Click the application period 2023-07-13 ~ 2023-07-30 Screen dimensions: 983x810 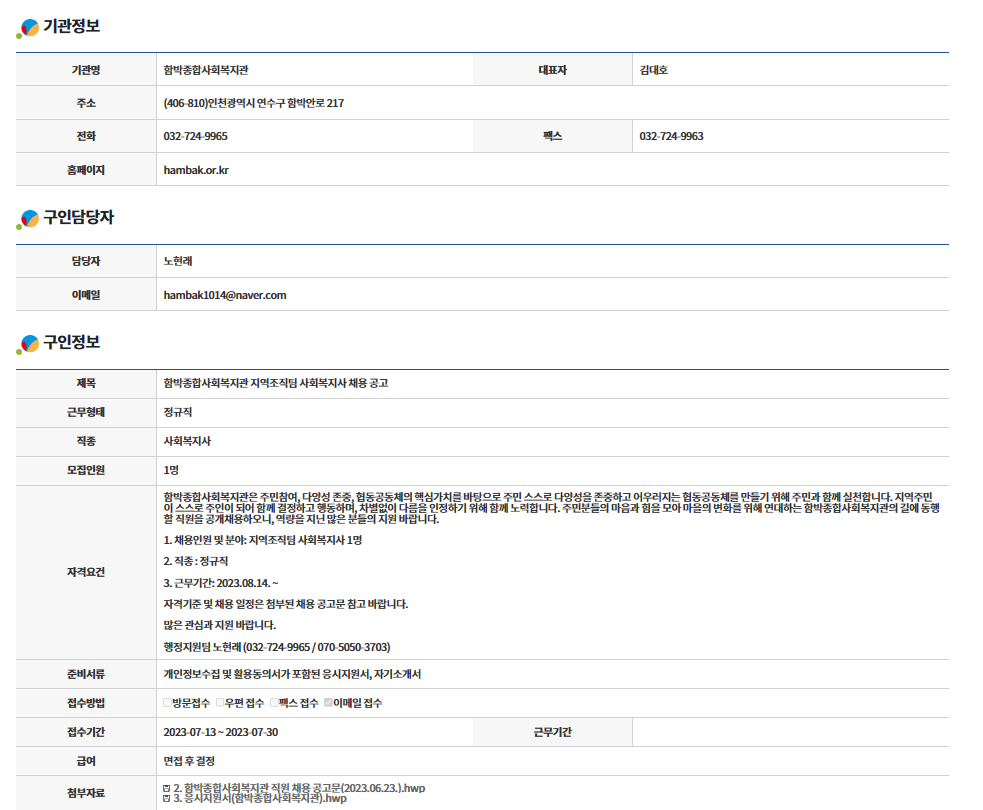click(x=220, y=732)
